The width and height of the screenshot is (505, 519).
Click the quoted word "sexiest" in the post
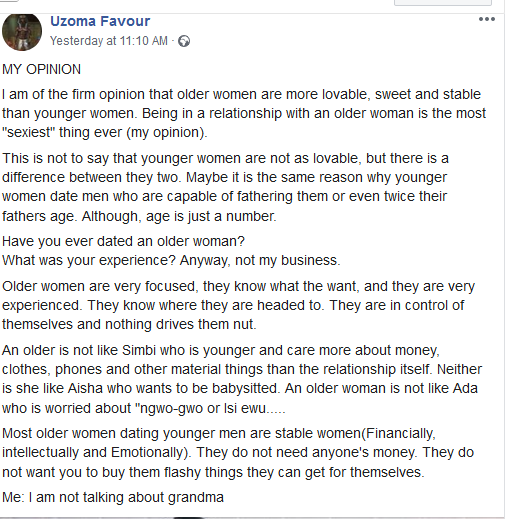coord(28,132)
